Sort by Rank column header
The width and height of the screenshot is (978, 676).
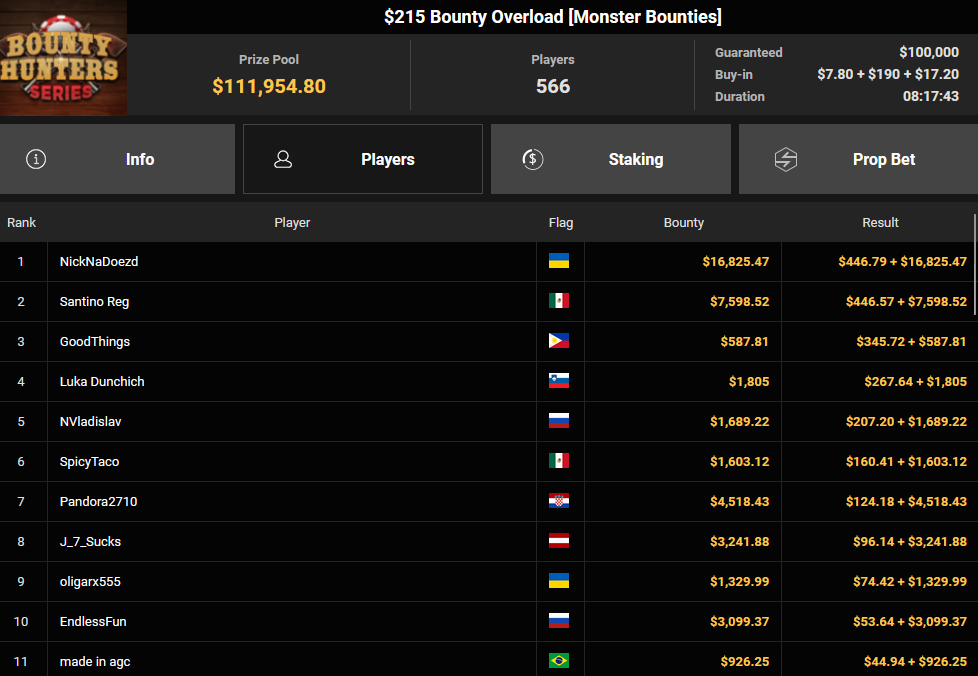click(22, 222)
